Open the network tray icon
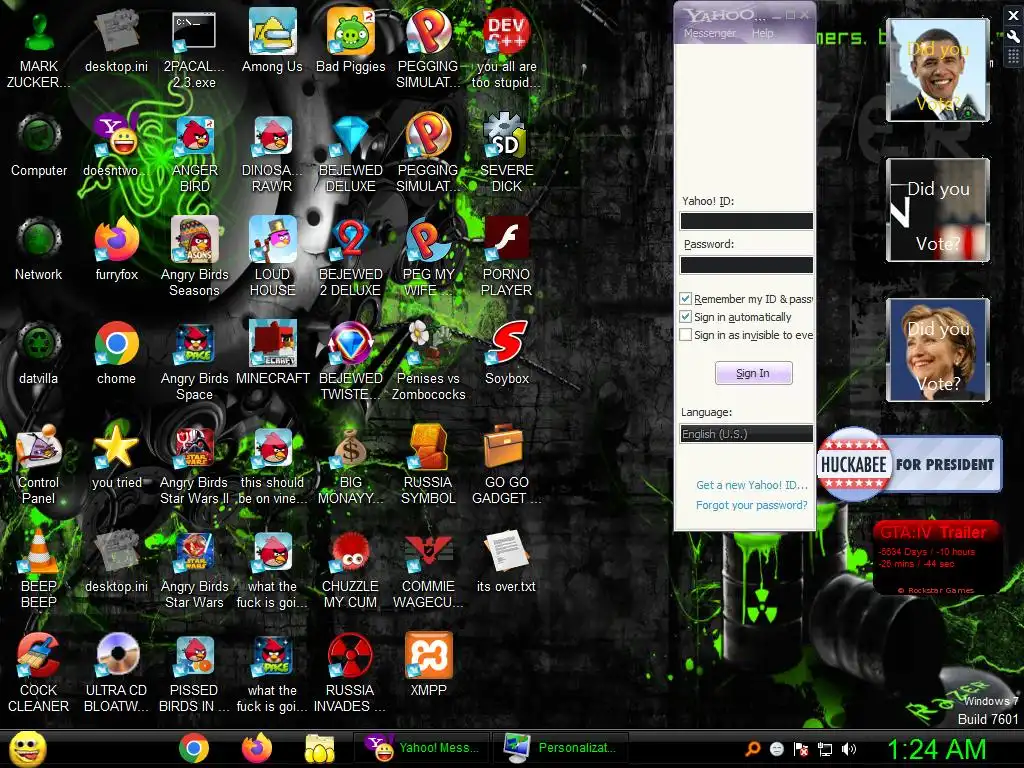Image resolution: width=1024 pixels, height=768 pixels. (825, 749)
